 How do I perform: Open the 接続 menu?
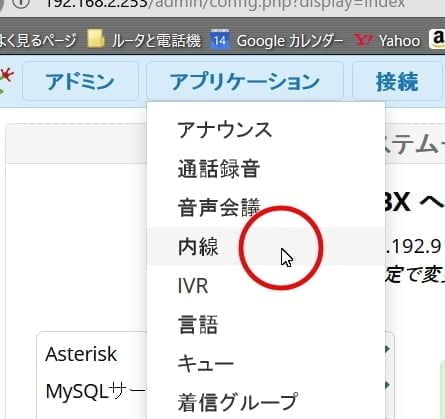point(397,81)
